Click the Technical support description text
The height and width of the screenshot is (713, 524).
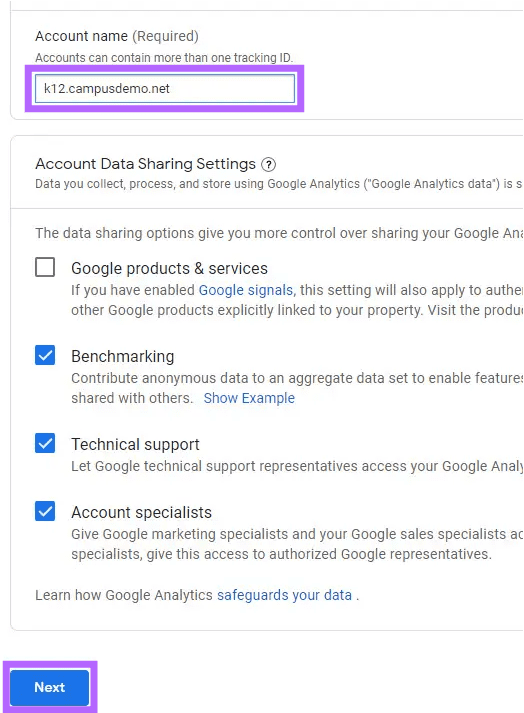[297, 466]
